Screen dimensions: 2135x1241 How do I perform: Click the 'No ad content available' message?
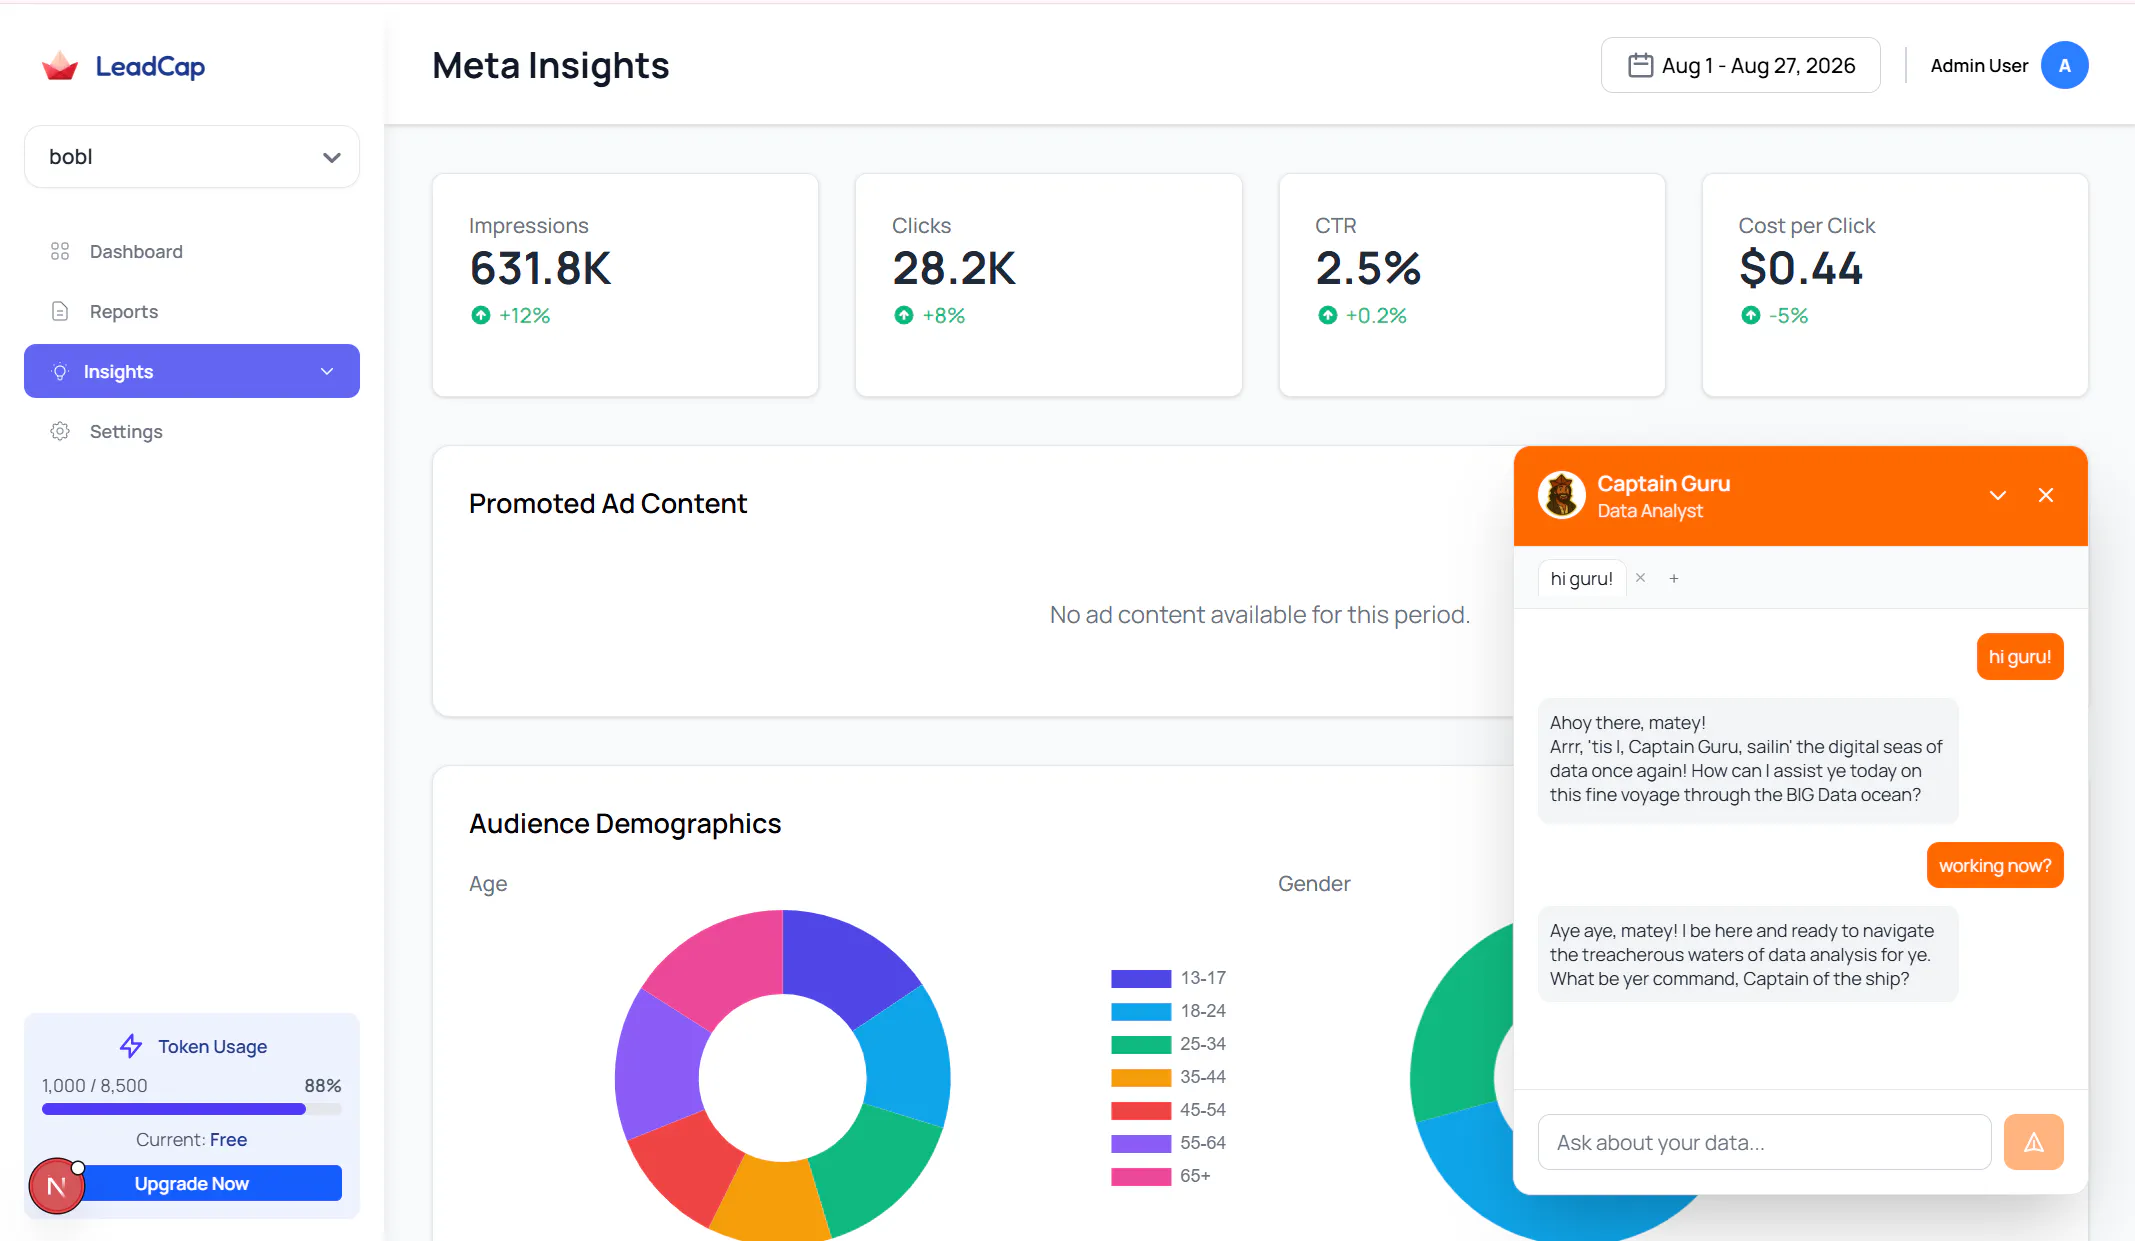click(x=1260, y=614)
